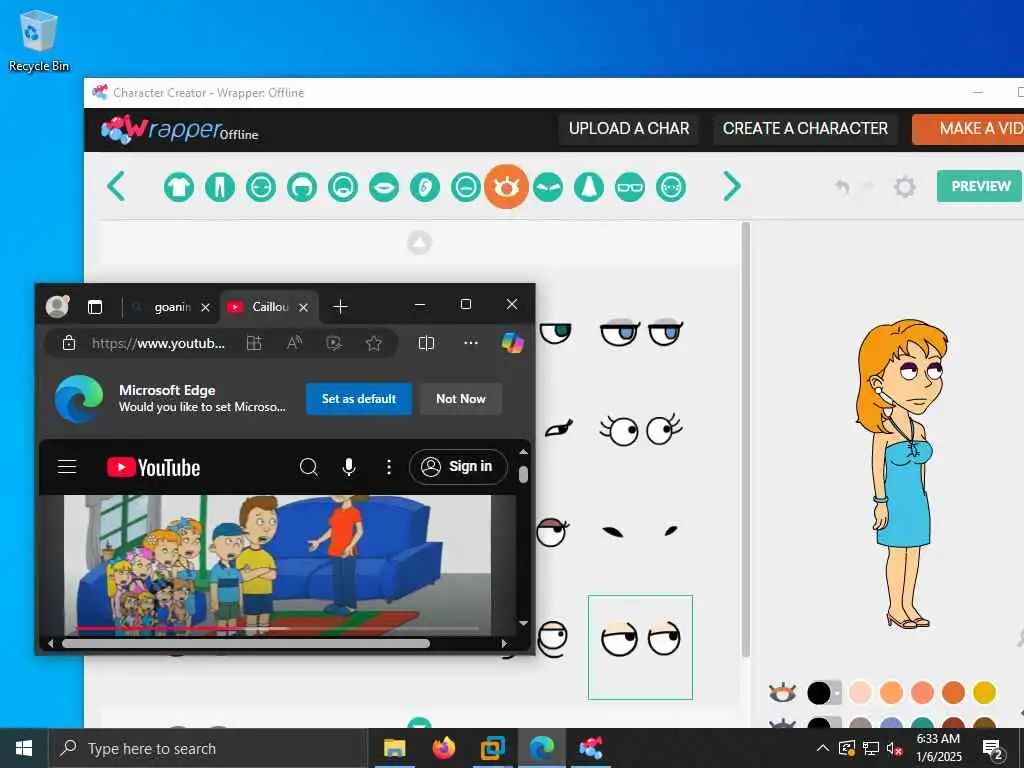
Task: Click YouTube Sign in button
Action: 458,466
